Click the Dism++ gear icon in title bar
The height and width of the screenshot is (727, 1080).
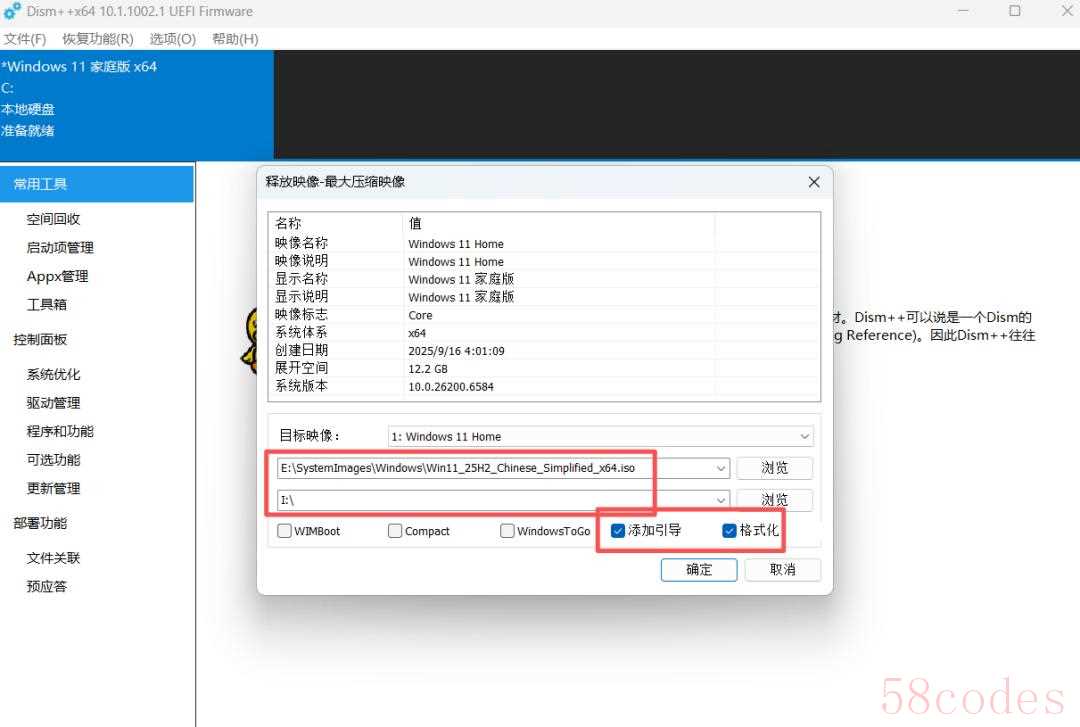(x=12, y=12)
